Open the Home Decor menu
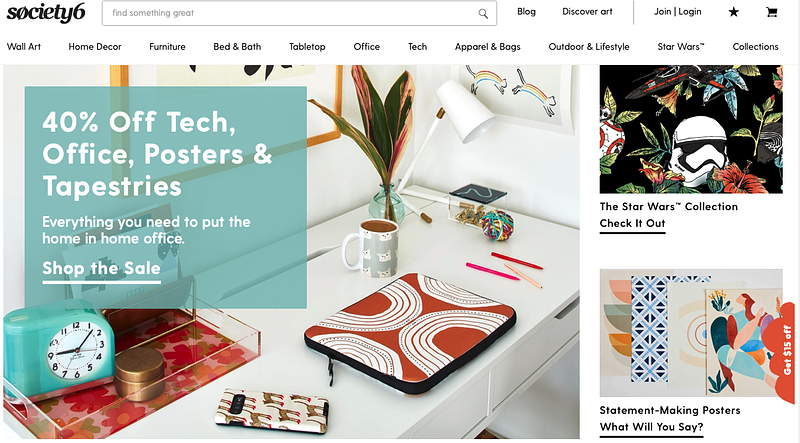This screenshot has height=443, width=800. pyautogui.click(x=95, y=46)
